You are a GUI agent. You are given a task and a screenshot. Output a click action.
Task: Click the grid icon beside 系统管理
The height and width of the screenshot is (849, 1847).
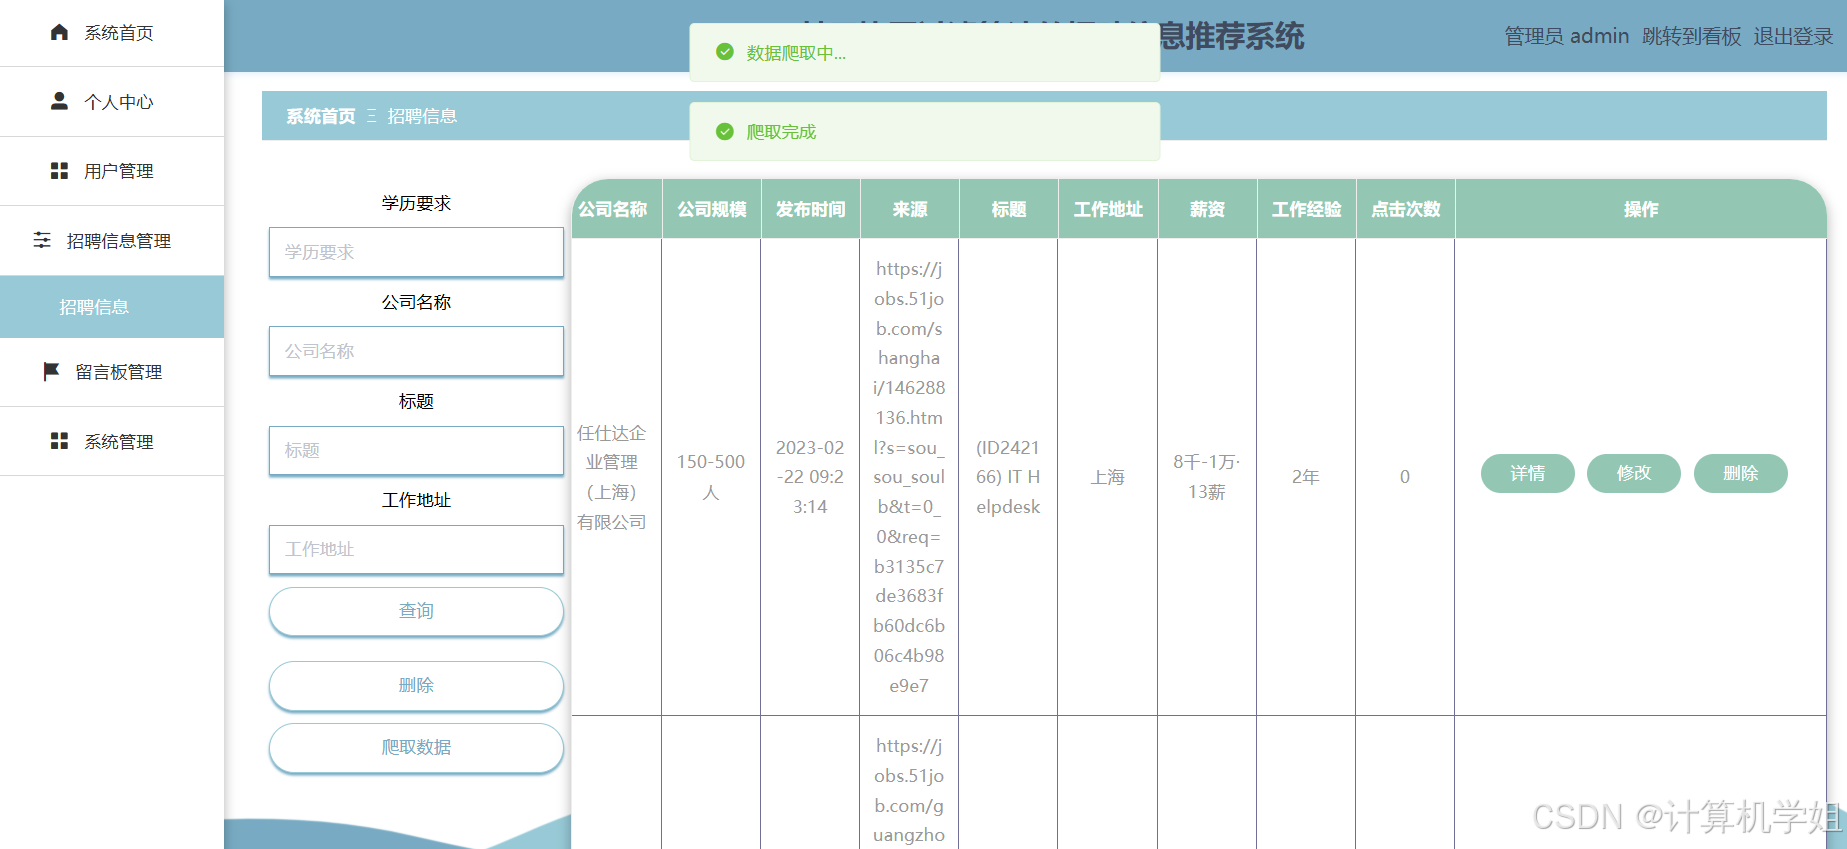59,441
